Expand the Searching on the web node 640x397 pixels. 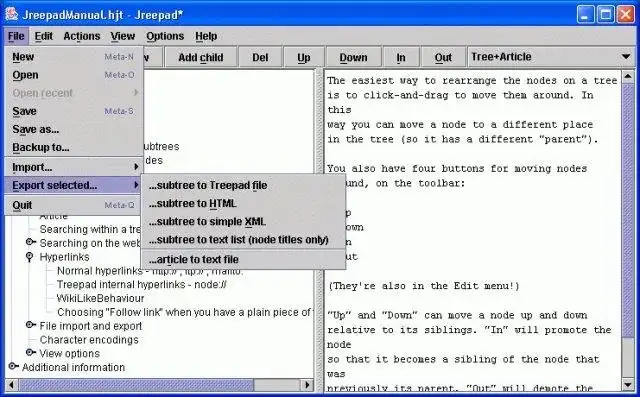pos(31,242)
